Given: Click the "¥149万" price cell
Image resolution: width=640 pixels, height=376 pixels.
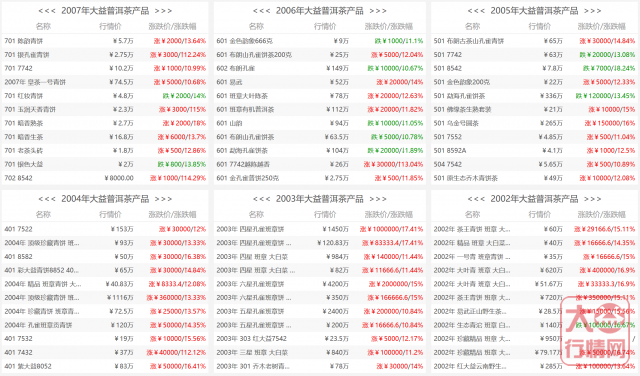Looking at the screenshot, I should click(338, 69).
